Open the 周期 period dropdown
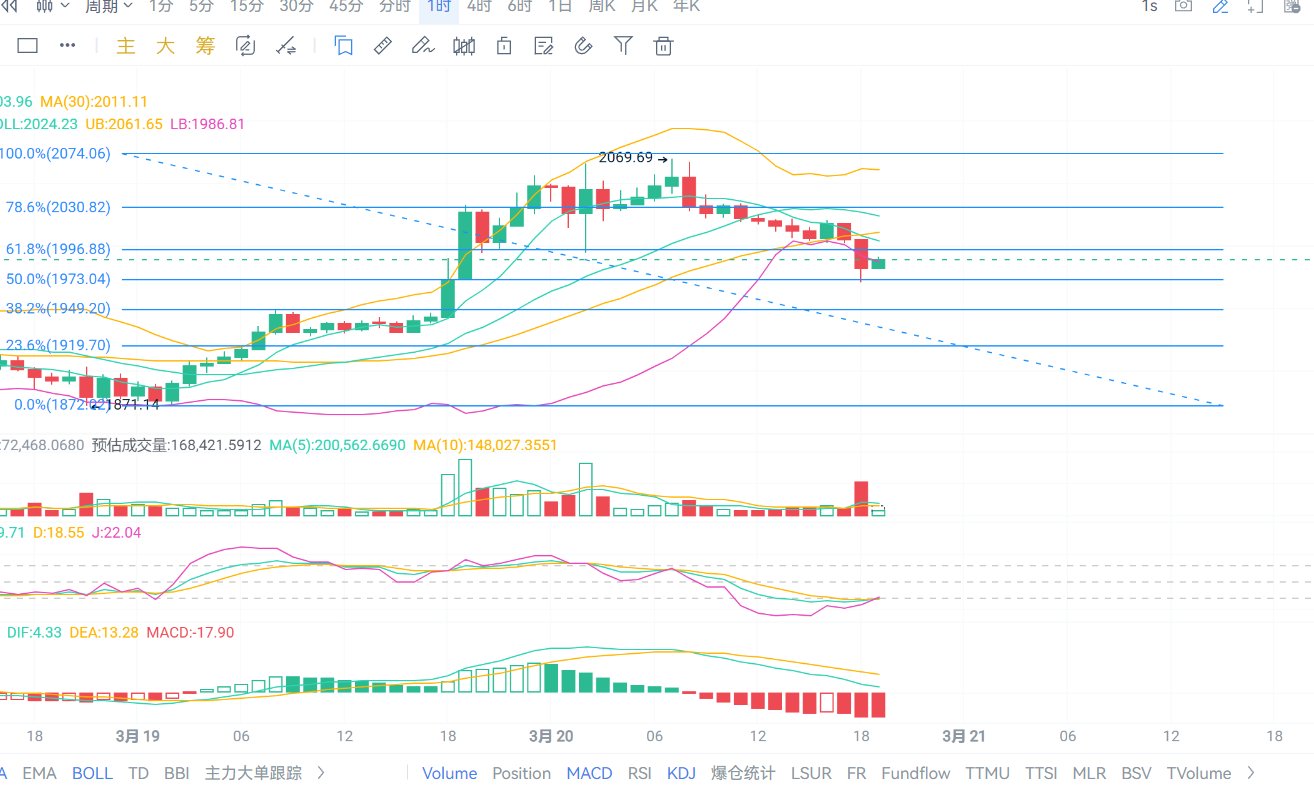The height and width of the screenshot is (790, 1314). (108, 6)
